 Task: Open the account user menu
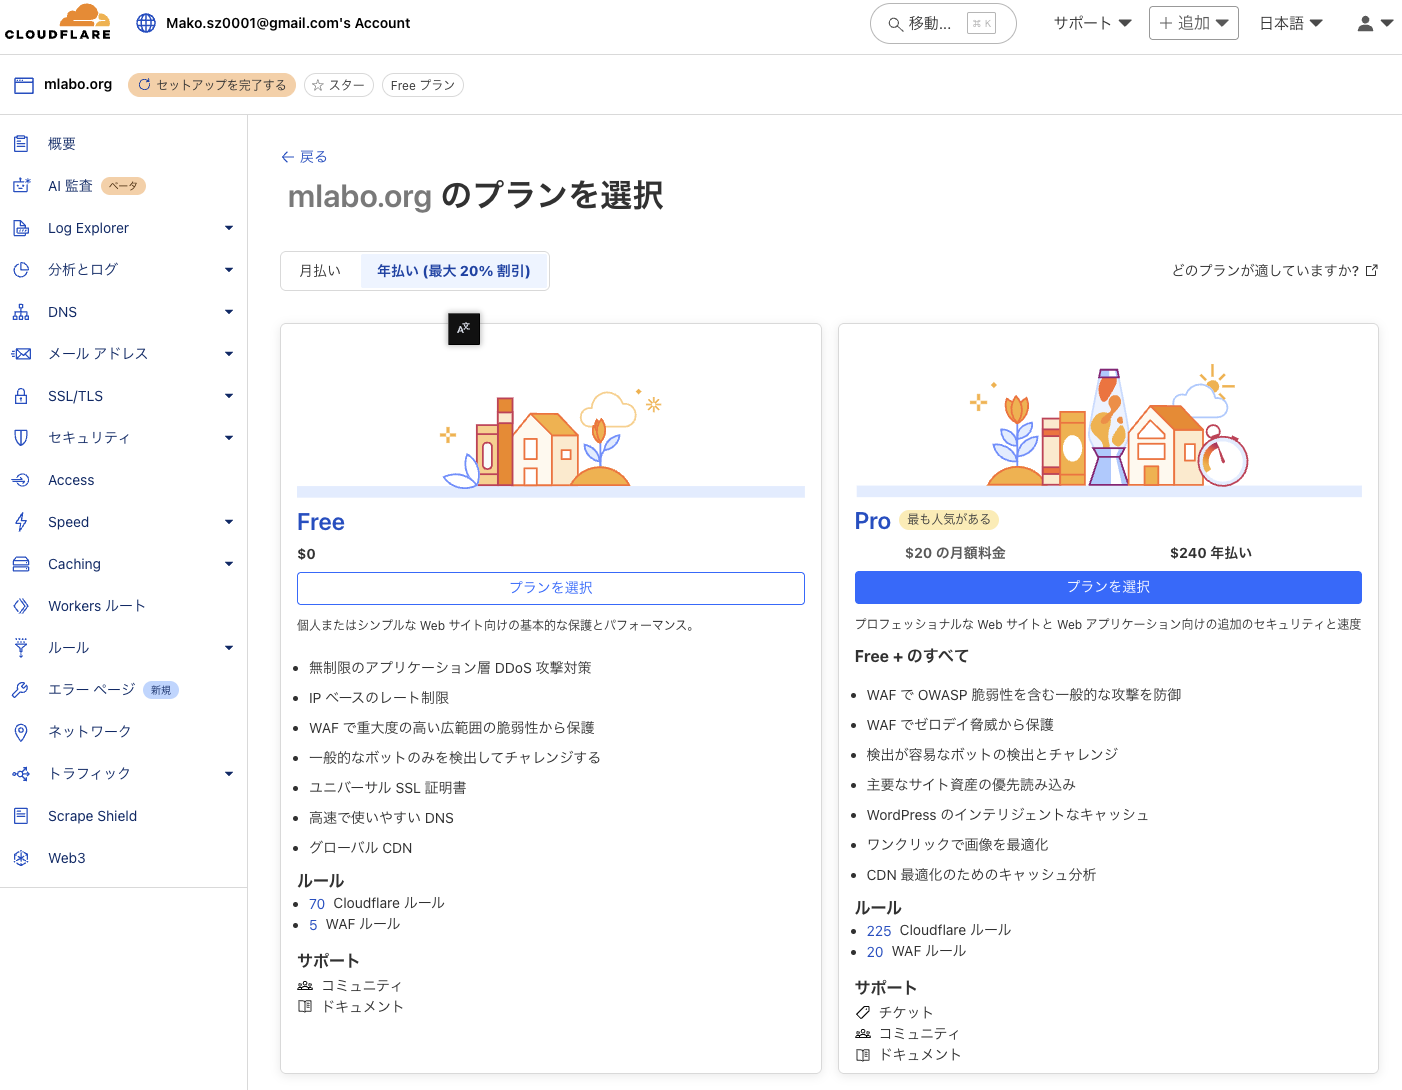[1374, 22]
